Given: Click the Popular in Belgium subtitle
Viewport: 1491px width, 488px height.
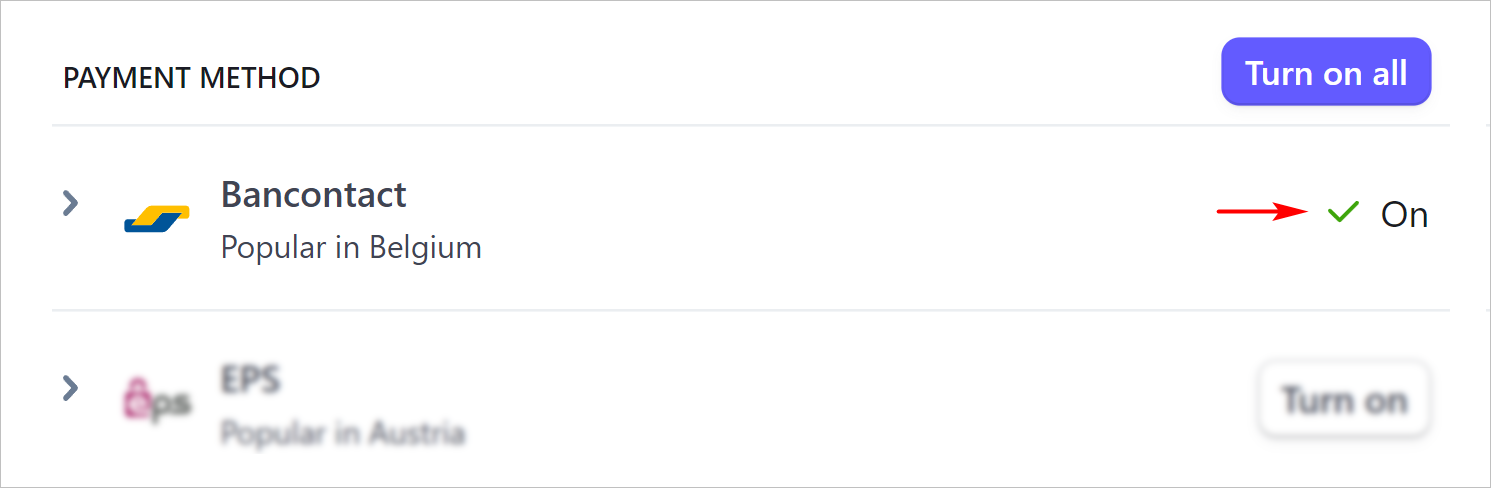Looking at the screenshot, I should coord(351,247).
